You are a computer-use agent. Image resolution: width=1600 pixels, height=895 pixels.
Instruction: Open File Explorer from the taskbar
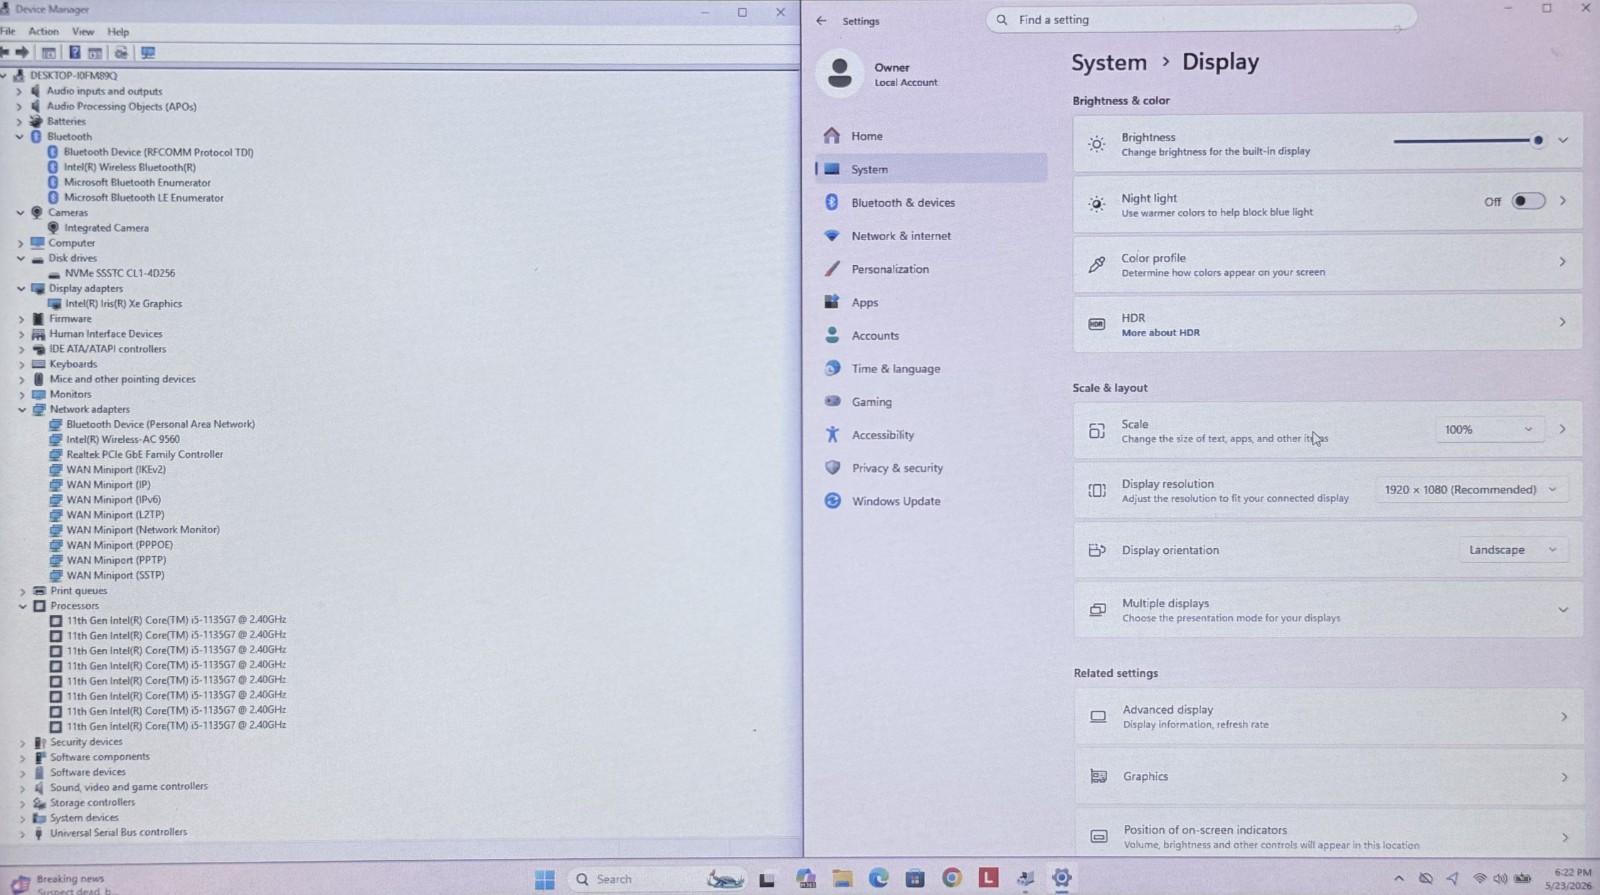click(842, 879)
